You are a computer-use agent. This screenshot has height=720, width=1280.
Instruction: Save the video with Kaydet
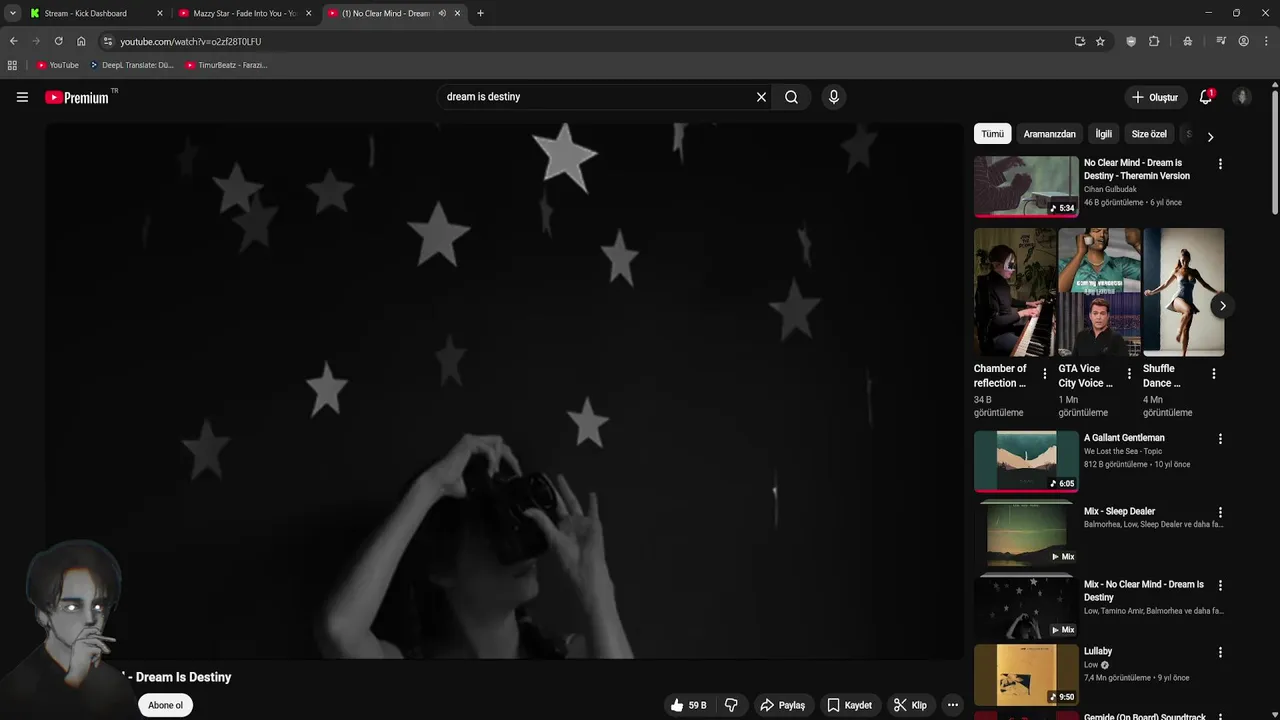(x=850, y=705)
